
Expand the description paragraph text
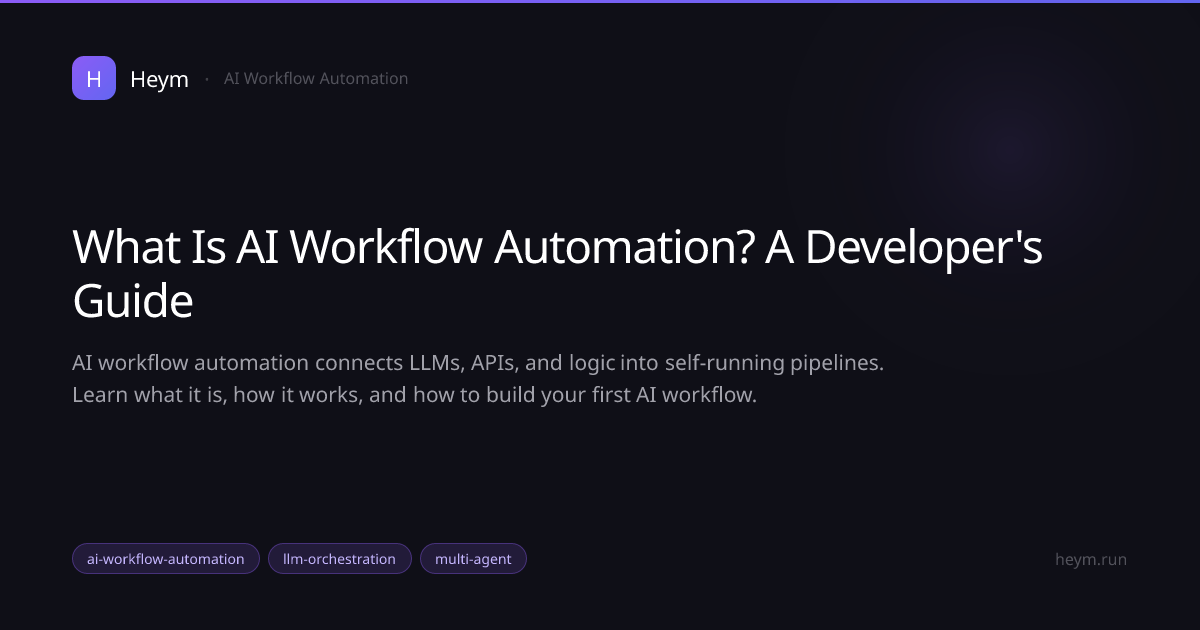pyautogui.click(x=478, y=378)
